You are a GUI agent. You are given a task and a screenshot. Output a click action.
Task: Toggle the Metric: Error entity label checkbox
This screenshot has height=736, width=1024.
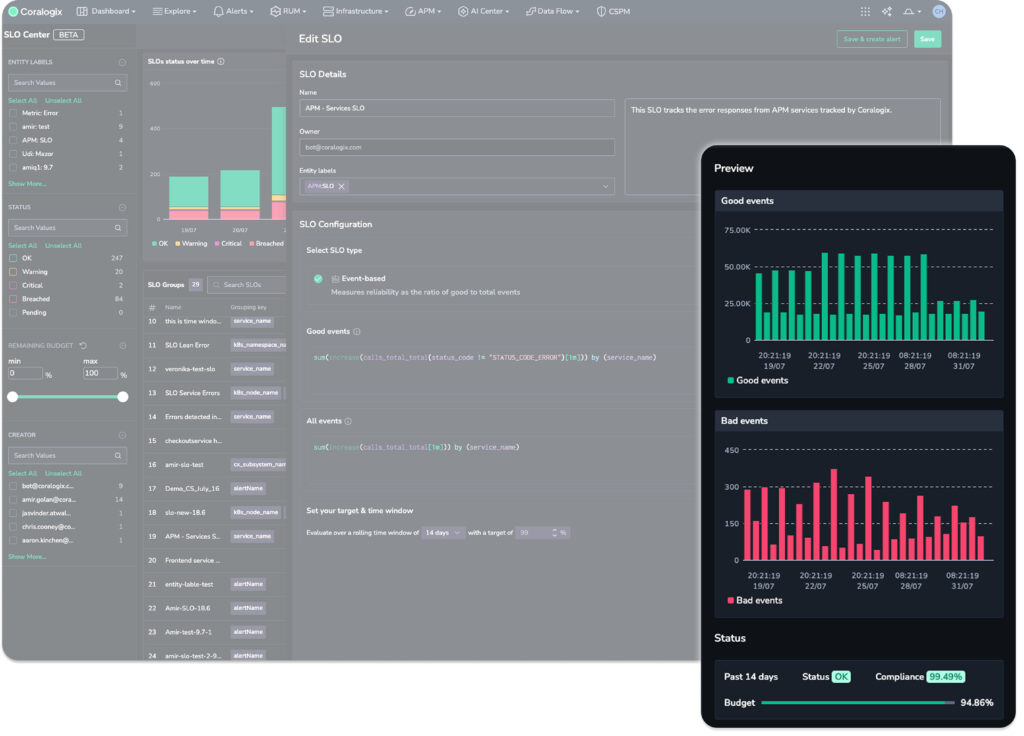(x=13, y=113)
